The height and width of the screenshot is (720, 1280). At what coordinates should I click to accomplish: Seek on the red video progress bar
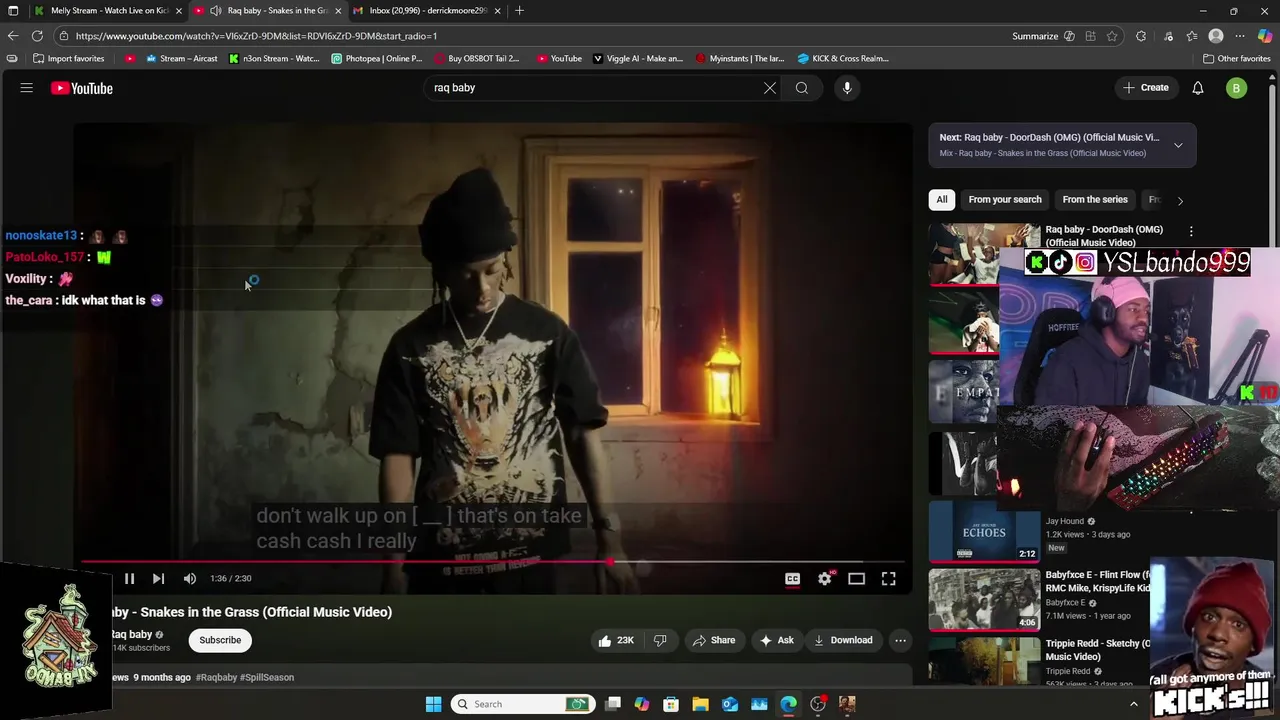tap(493, 562)
